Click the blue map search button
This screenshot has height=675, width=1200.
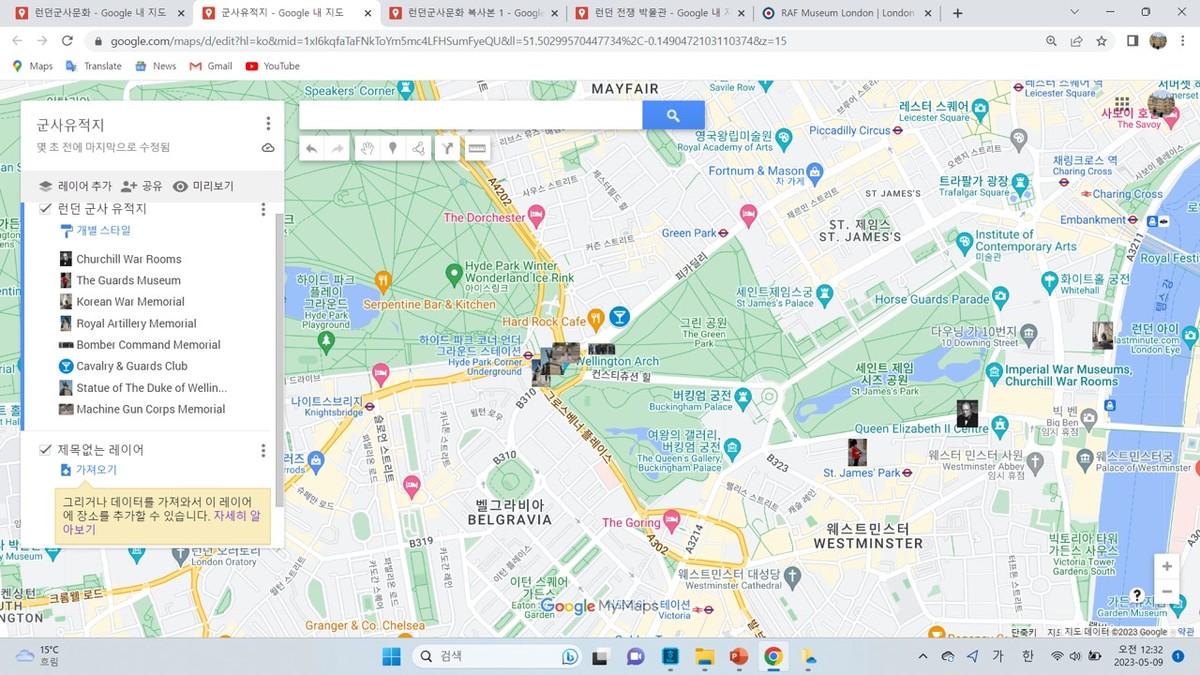[673, 116]
